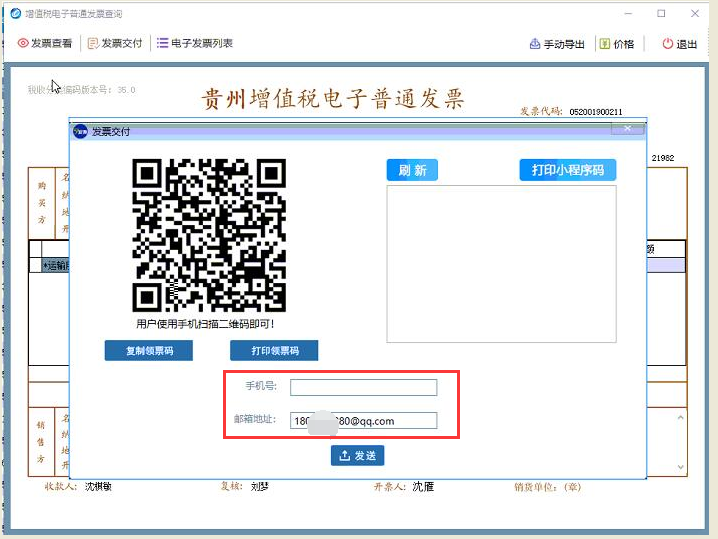Click scroll-up arrow in invoice remarks area

[x=680, y=417]
